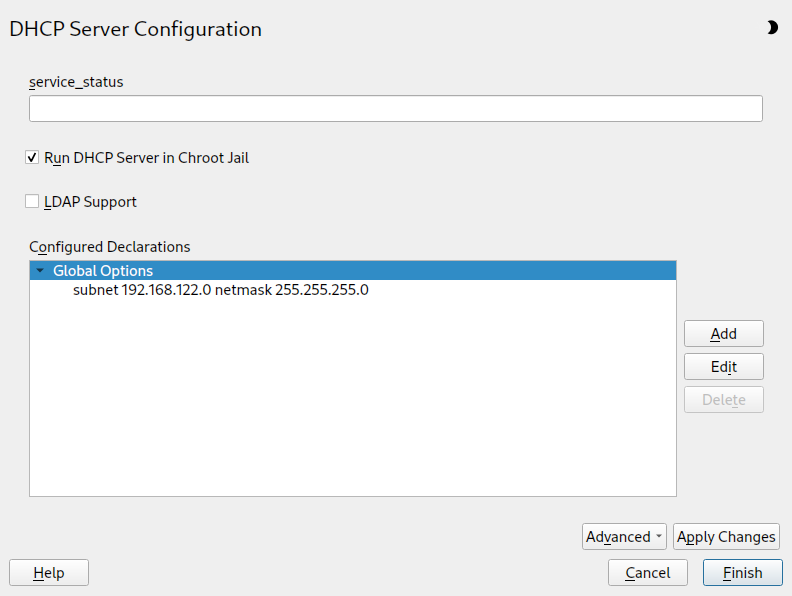The width and height of the screenshot is (792, 596).
Task: Select the Global Options declaration row
Action: pos(103,271)
